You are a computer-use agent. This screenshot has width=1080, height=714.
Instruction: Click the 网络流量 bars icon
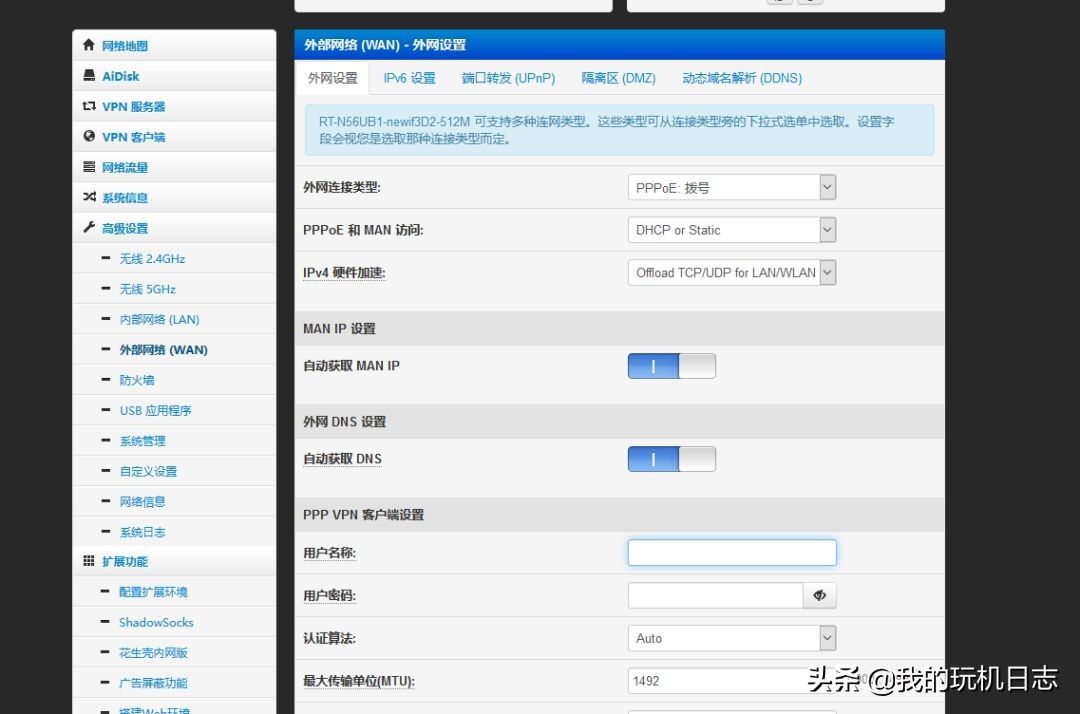click(x=89, y=167)
